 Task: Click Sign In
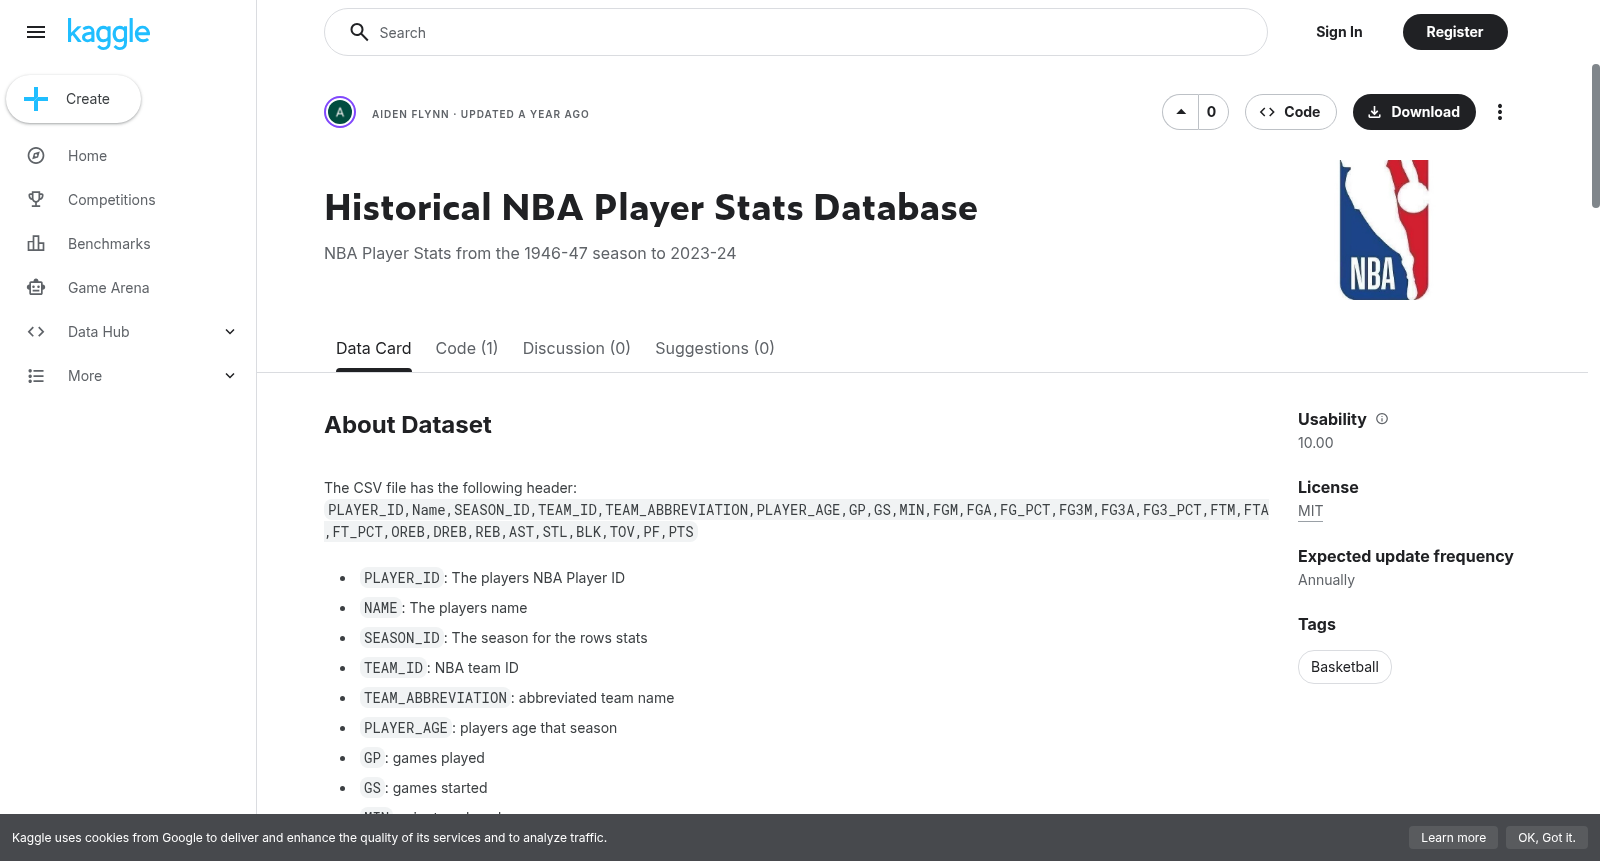pos(1339,32)
